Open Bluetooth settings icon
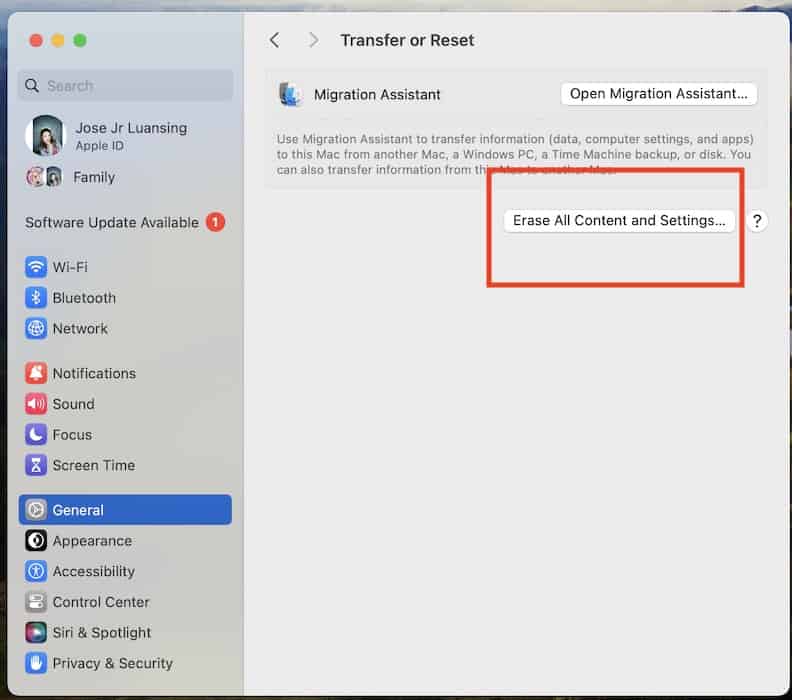Viewport: 792px width, 700px height. [36, 298]
